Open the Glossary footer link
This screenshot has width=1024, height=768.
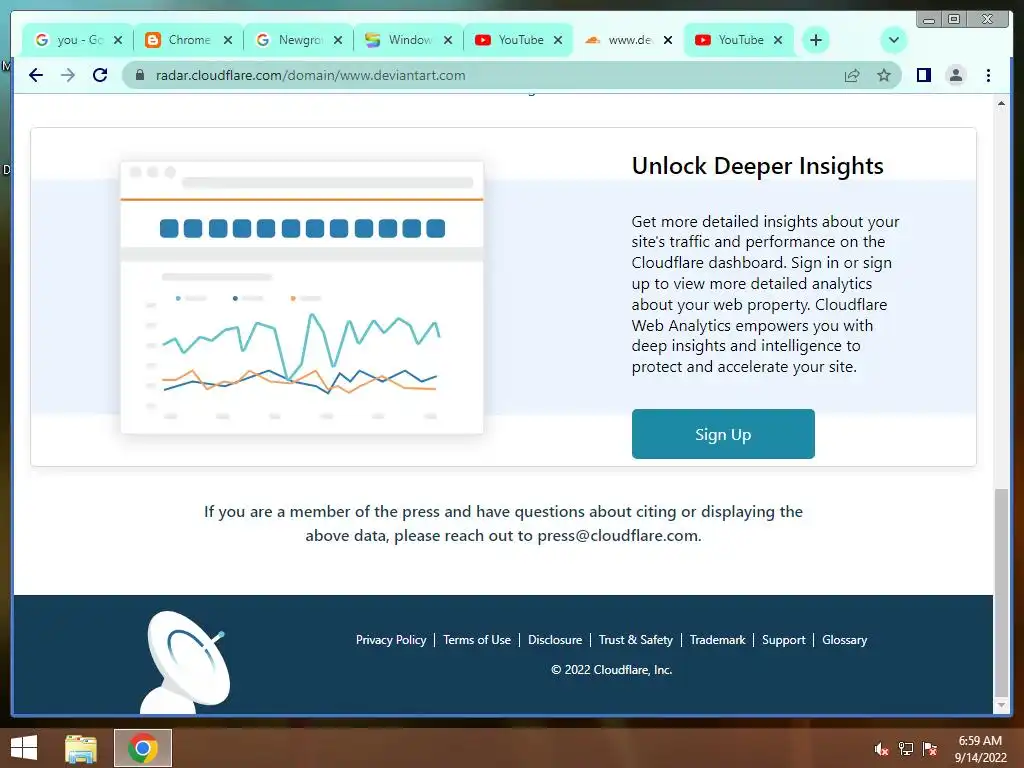pyautogui.click(x=844, y=640)
